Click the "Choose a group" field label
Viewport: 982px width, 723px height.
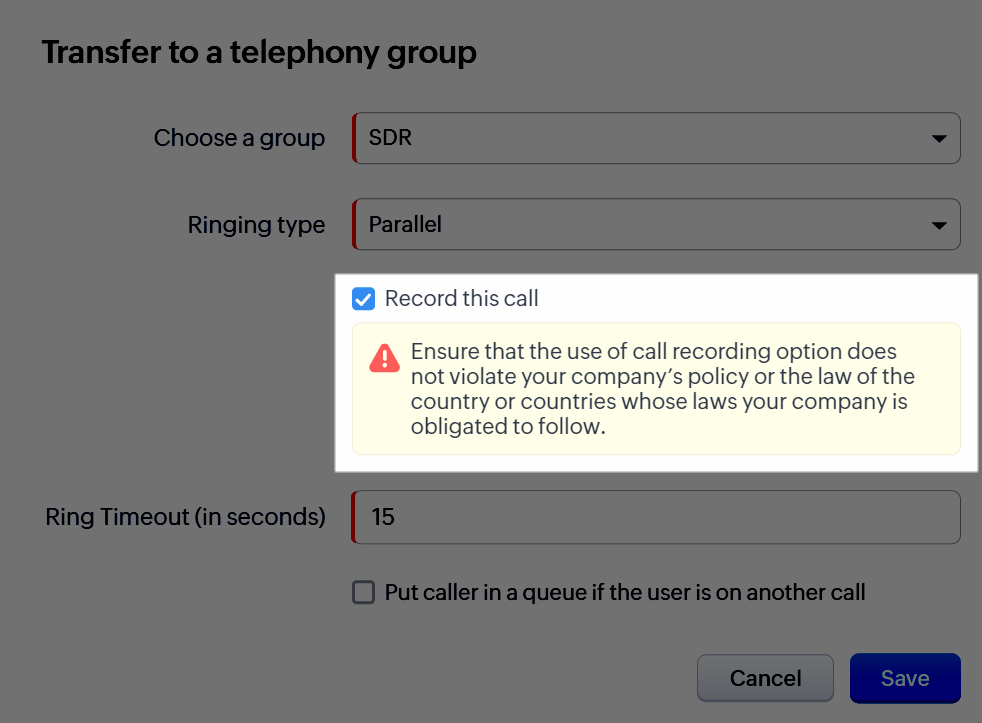click(239, 138)
